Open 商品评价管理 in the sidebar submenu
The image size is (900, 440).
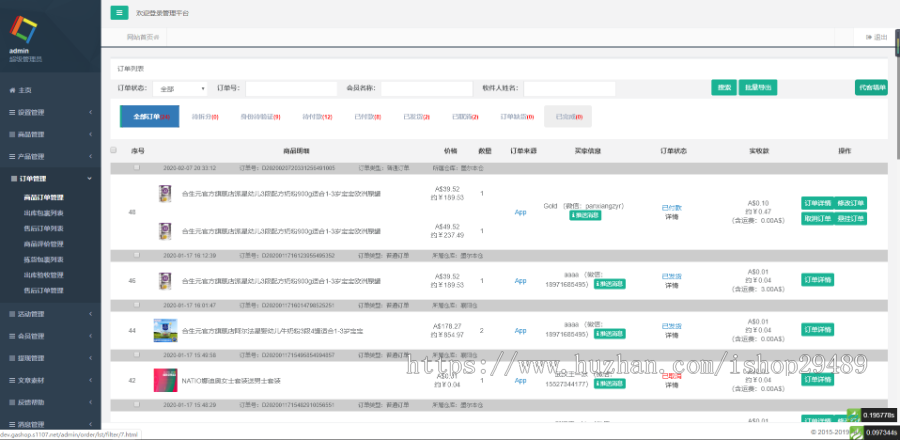44,244
